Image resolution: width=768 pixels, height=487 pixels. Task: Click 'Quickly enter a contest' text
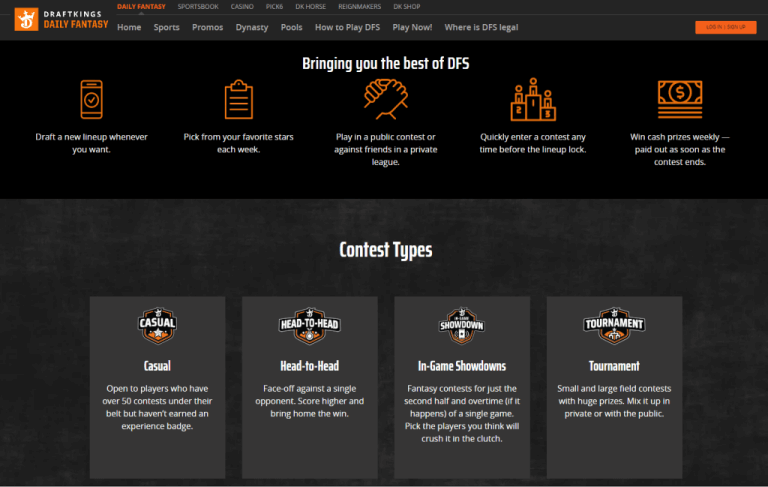pos(533,143)
